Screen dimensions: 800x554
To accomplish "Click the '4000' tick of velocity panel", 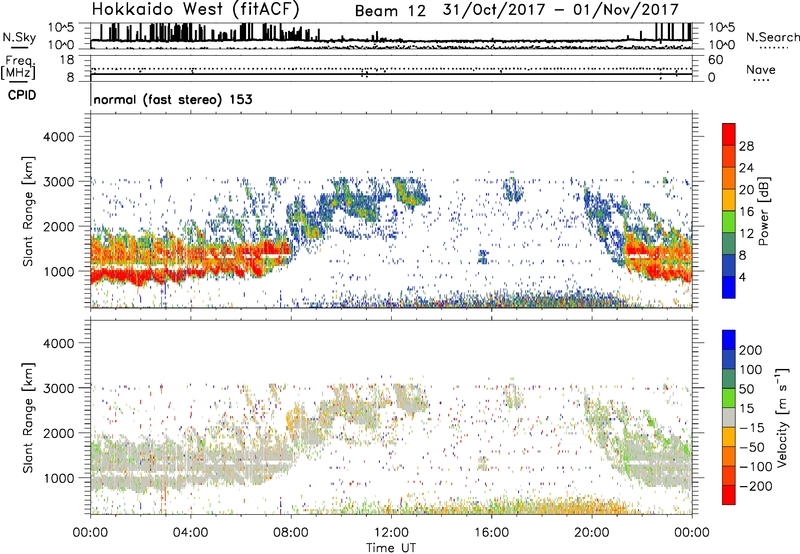I will [x=59, y=343].
